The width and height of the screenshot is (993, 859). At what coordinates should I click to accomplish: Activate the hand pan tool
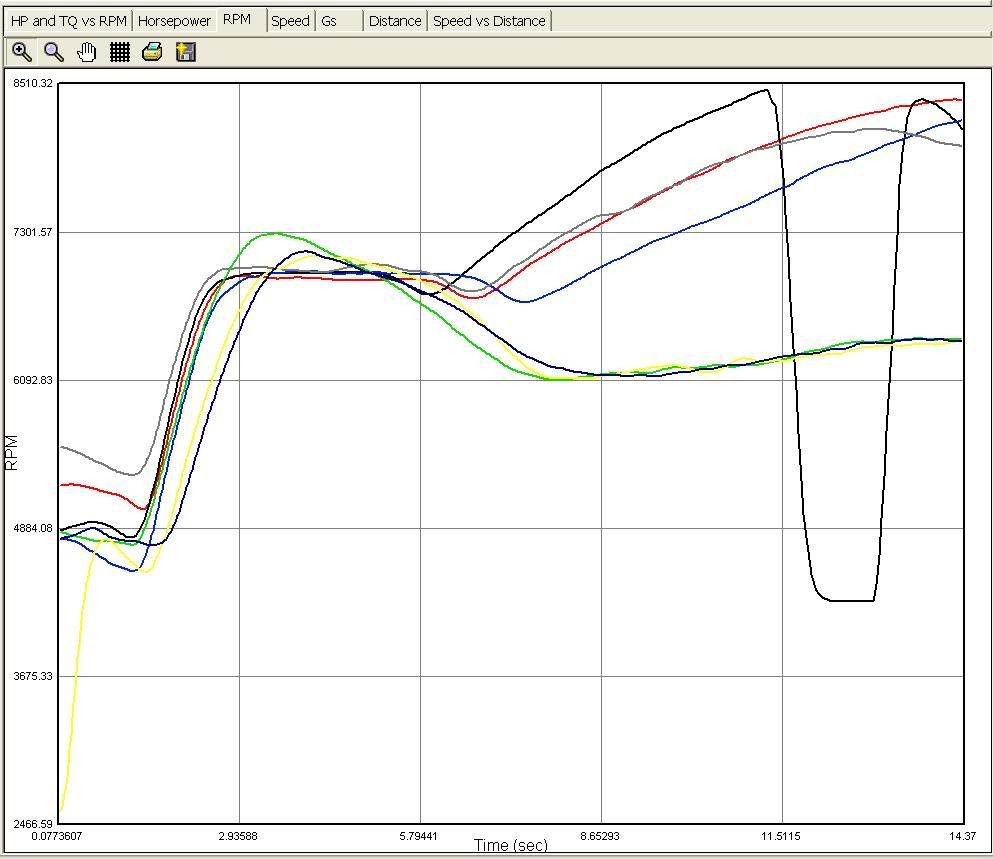tap(87, 52)
